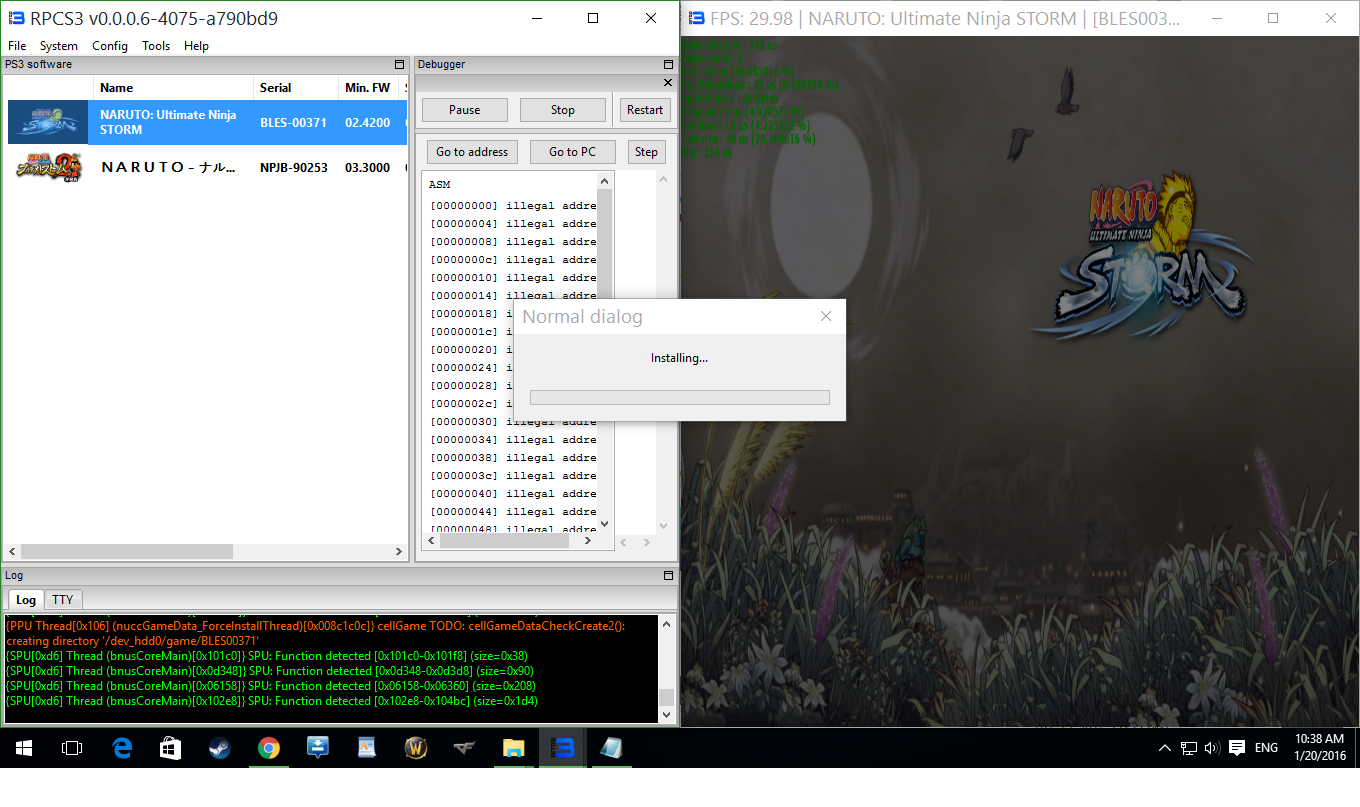Select ASM line [00000010]

(513, 278)
